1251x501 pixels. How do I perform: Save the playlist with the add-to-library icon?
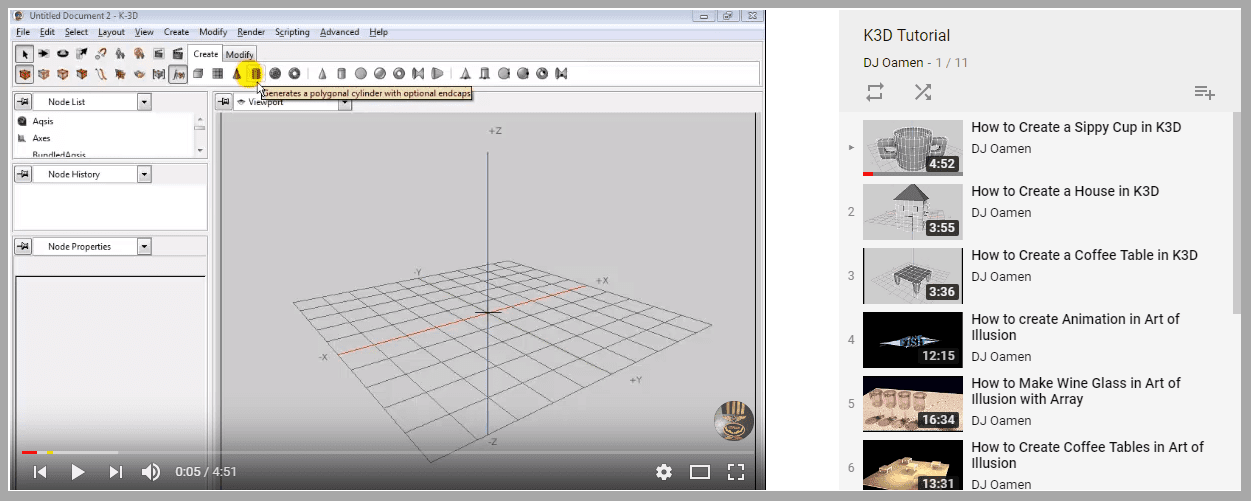point(1204,93)
